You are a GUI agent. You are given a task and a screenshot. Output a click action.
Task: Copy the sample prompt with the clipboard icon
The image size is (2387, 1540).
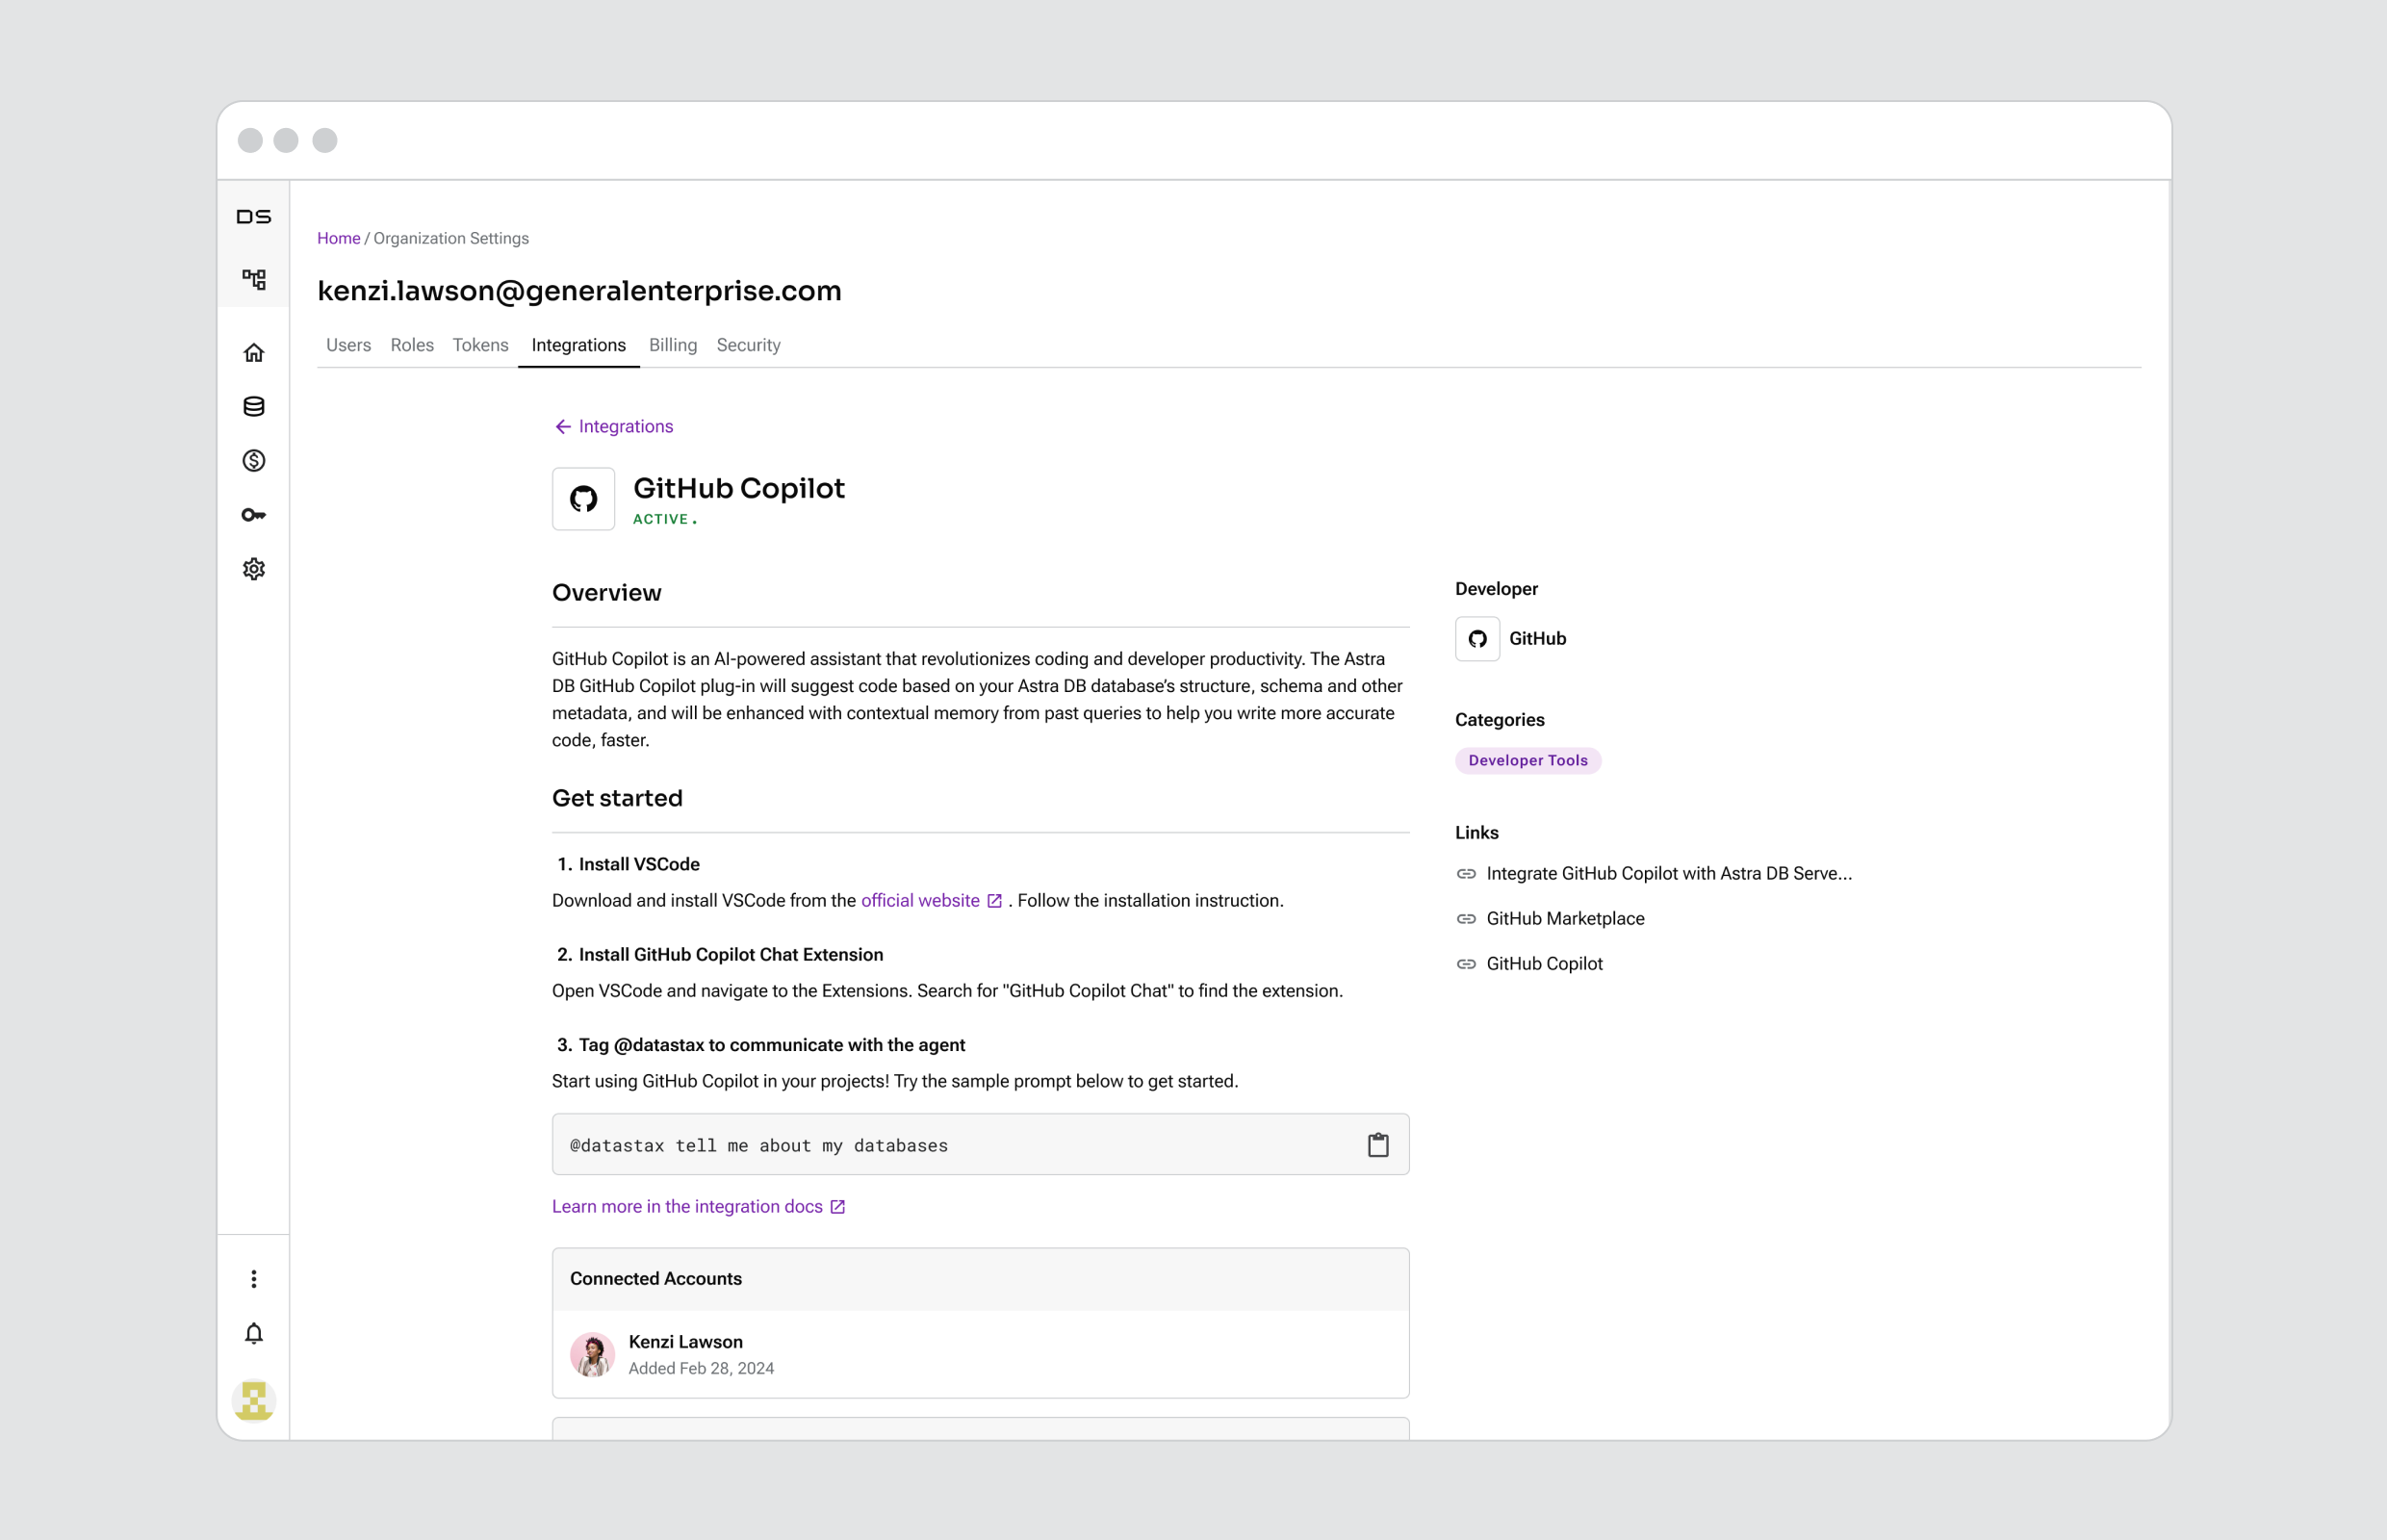[x=1378, y=1145]
